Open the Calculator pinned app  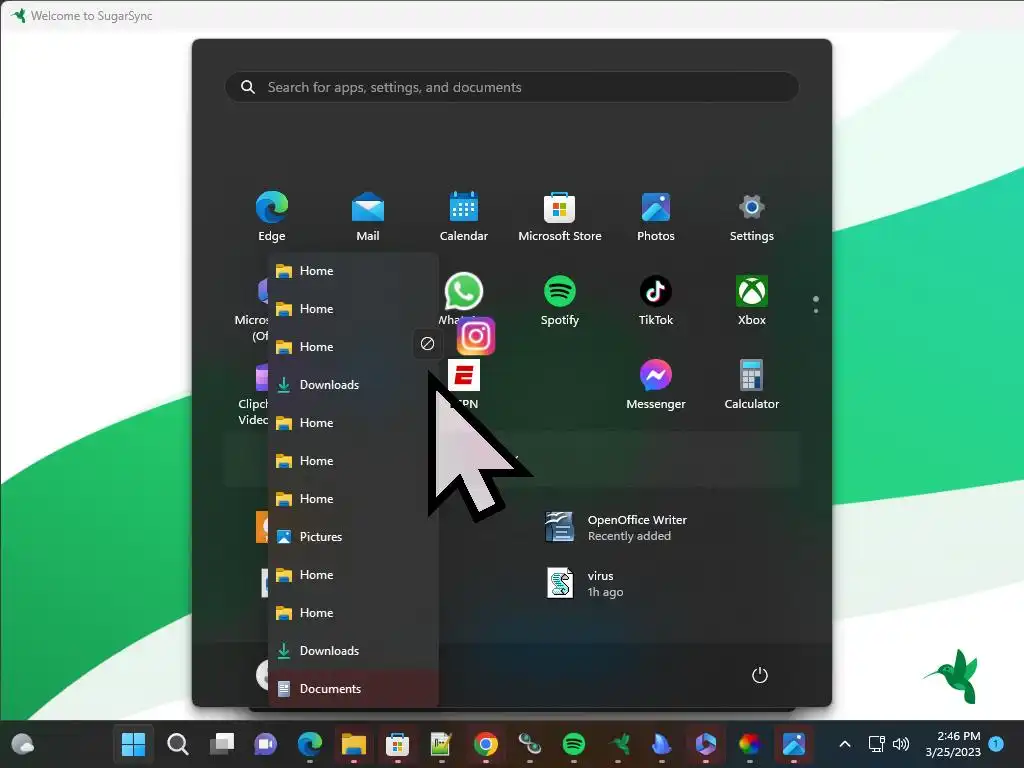(752, 384)
